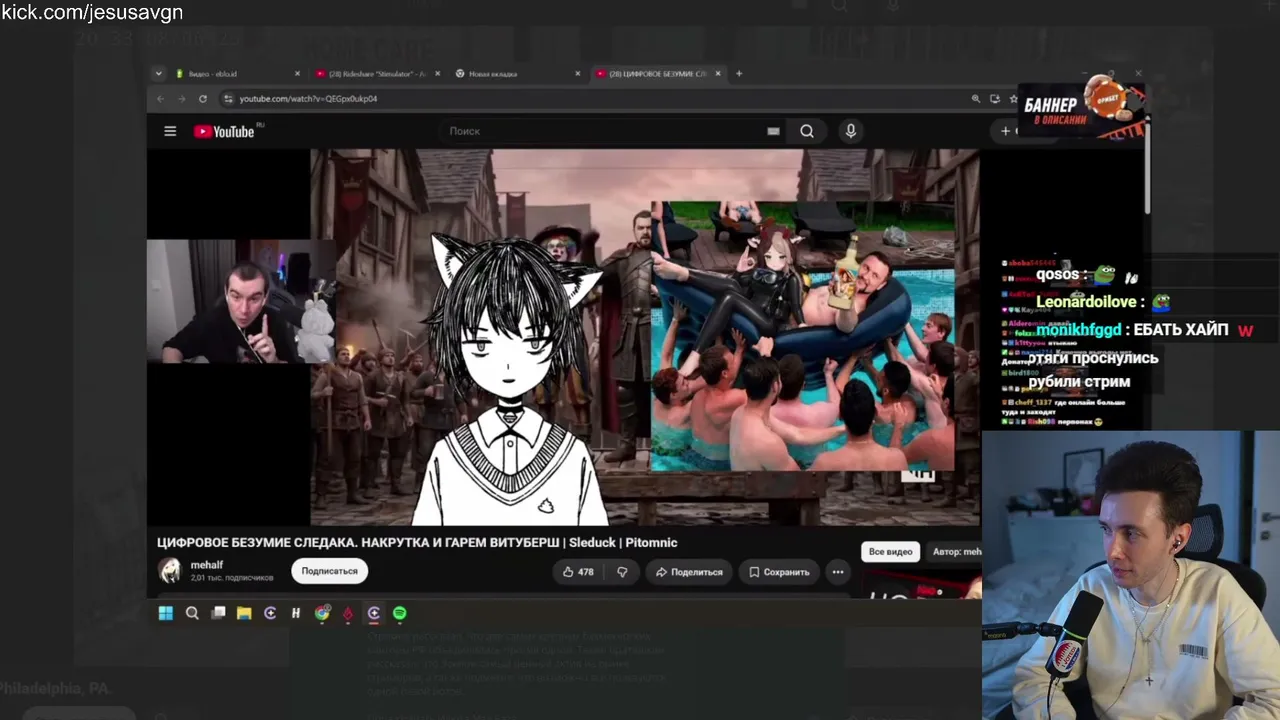Click the video title text
This screenshot has height=720, width=1280.
click(x=417, y=543)
